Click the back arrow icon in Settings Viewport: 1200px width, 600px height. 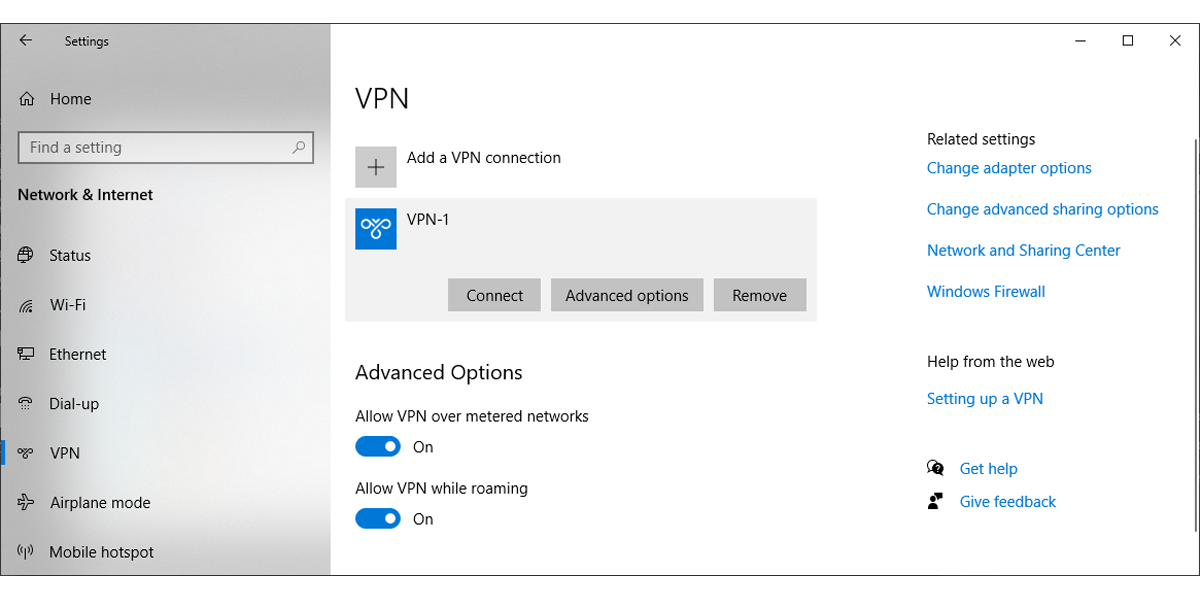(x=26, y=41)
